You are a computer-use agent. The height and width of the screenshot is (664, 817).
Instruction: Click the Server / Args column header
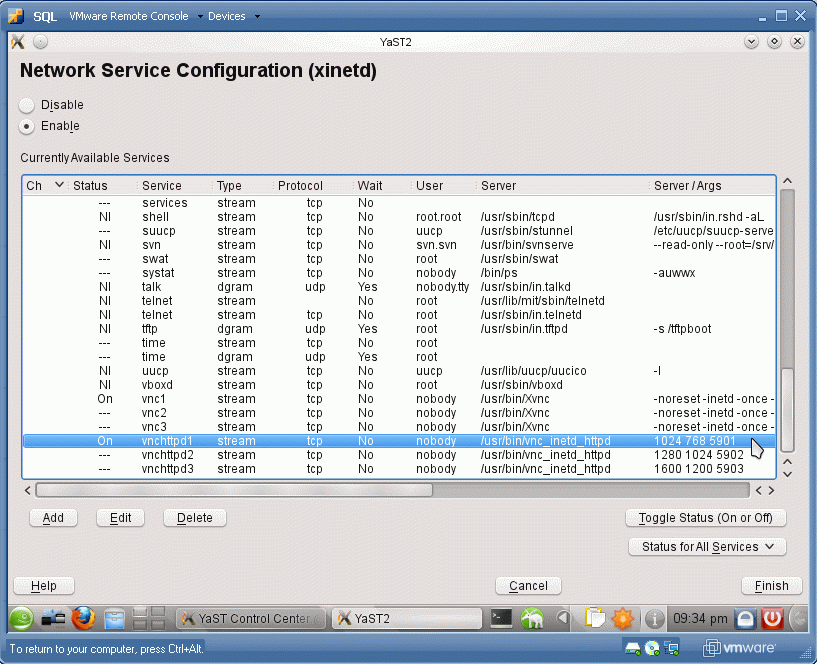712,186
